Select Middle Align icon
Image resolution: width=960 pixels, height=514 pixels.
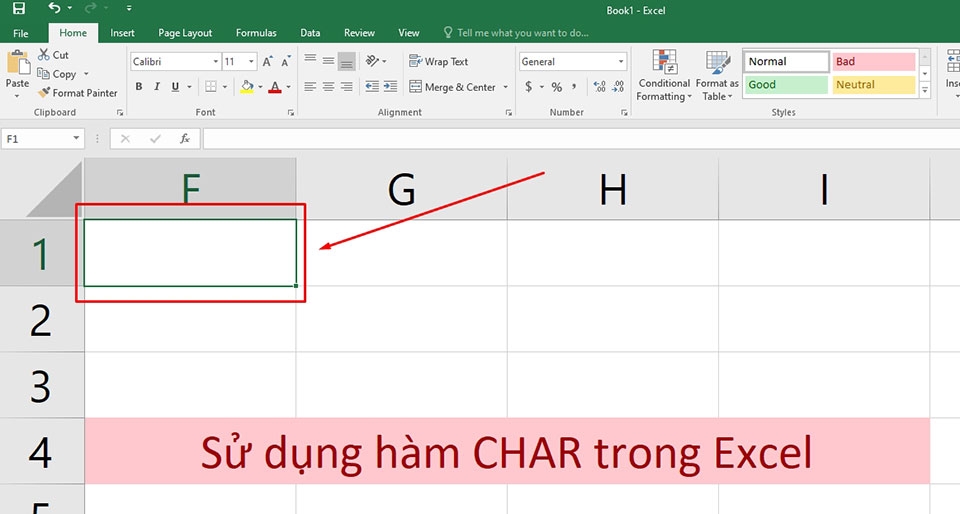pyautogui.click(x=329, y=61)
